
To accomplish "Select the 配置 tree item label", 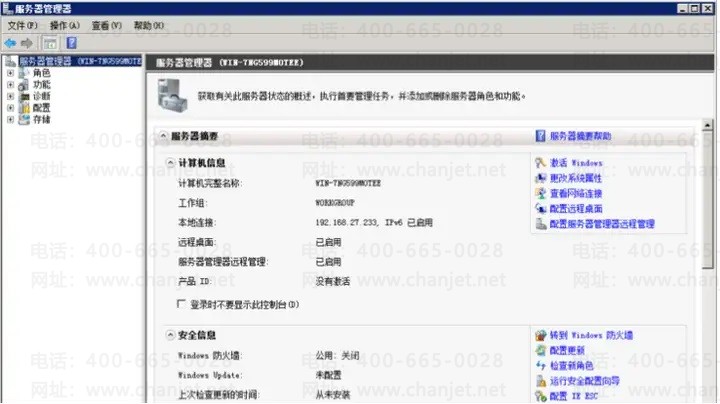I will click(x=41, y=108).
